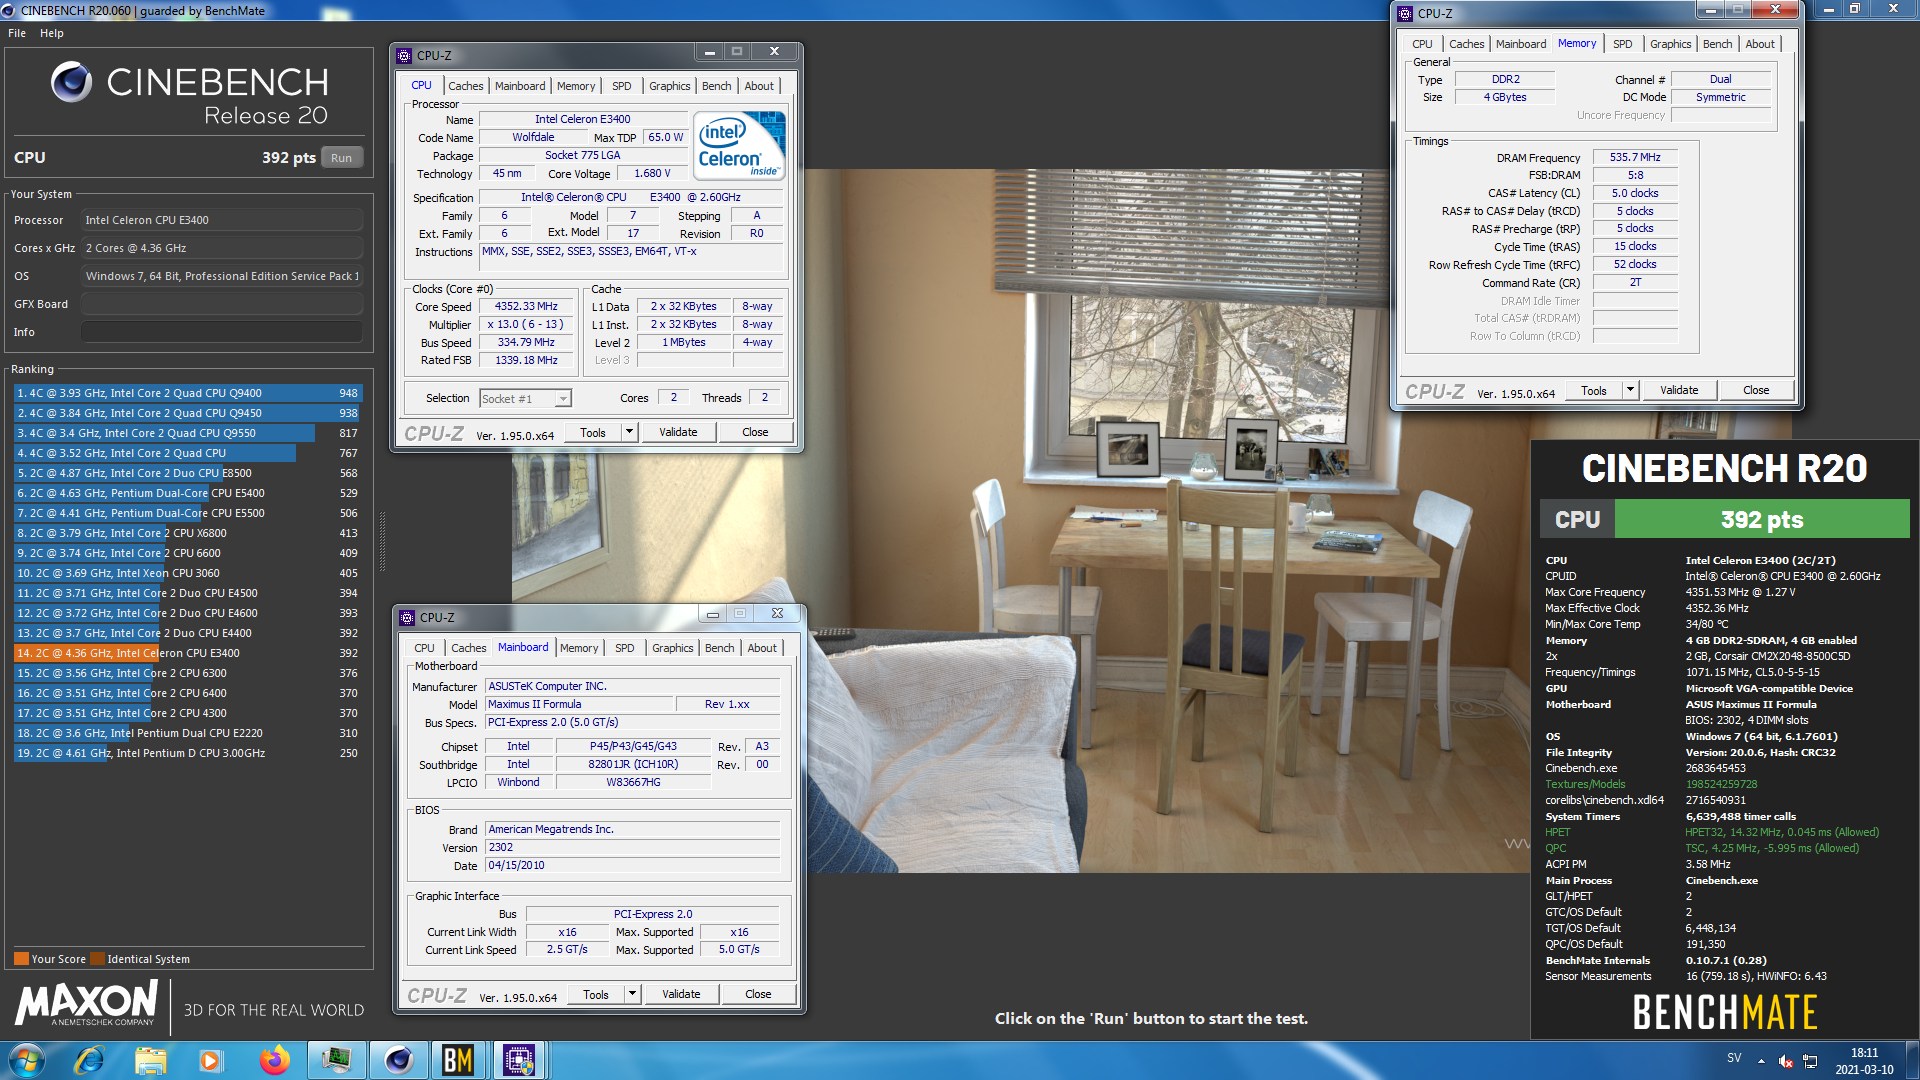Click Close in the CPU window
The height and width of the screenshot is (1080, 1920).
tap(755, 432)
